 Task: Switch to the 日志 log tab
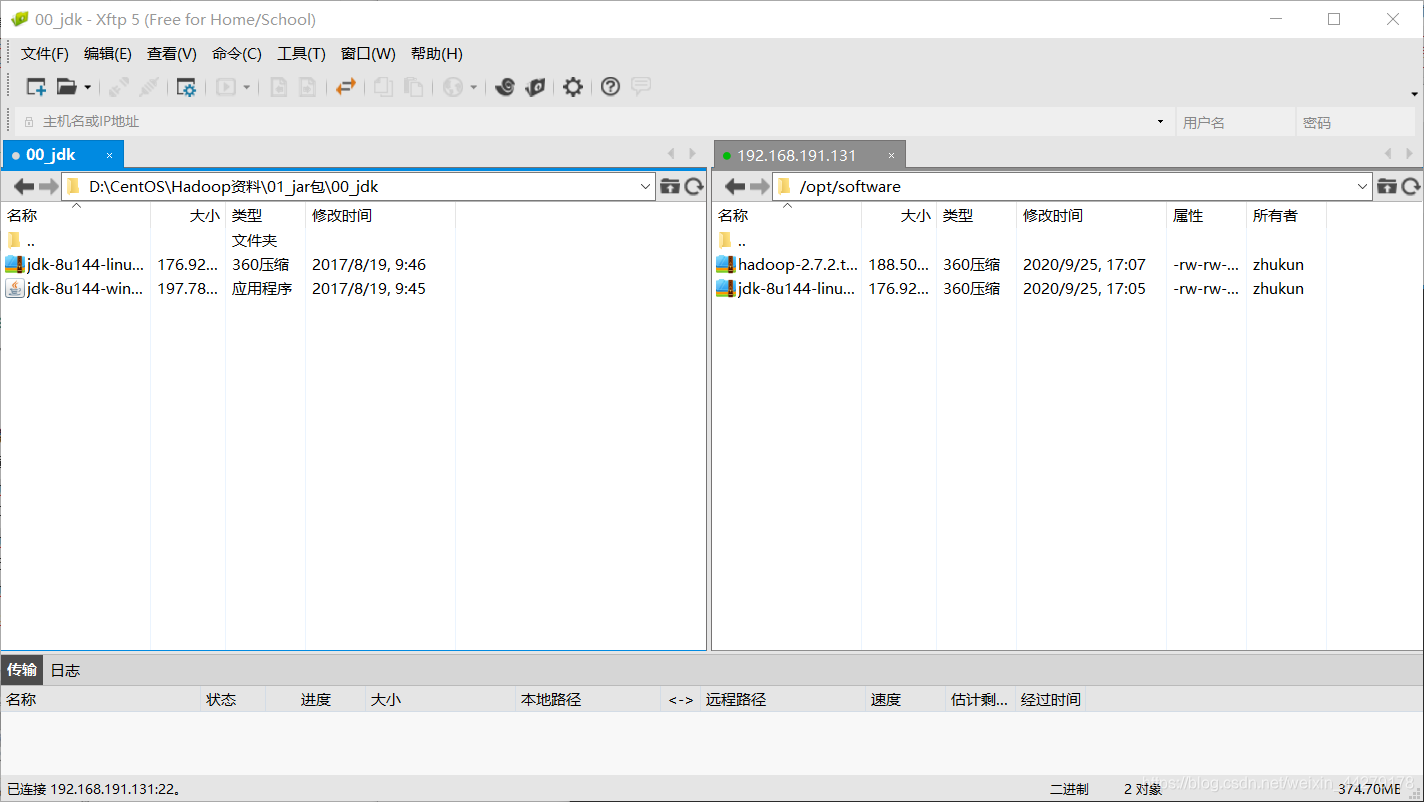[x=65, y=670]
